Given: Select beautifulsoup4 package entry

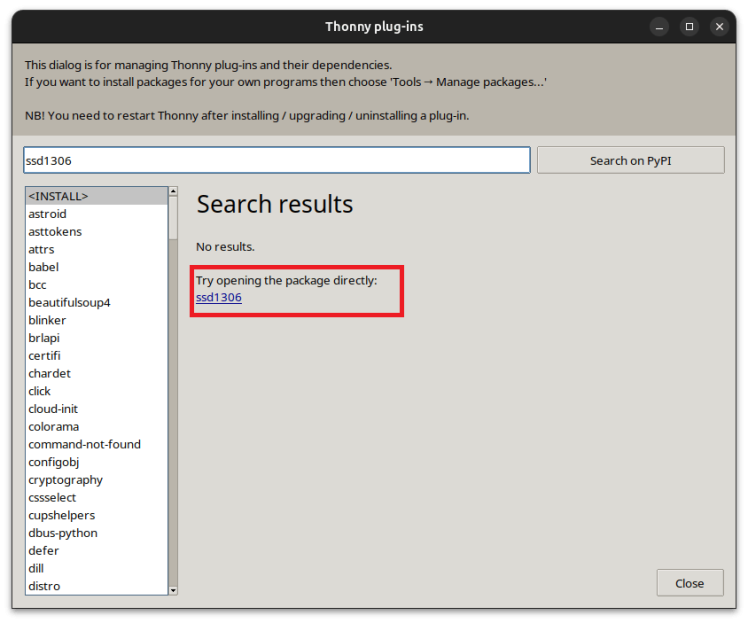Looking at the screenshot, I should (x=97, y=302).
